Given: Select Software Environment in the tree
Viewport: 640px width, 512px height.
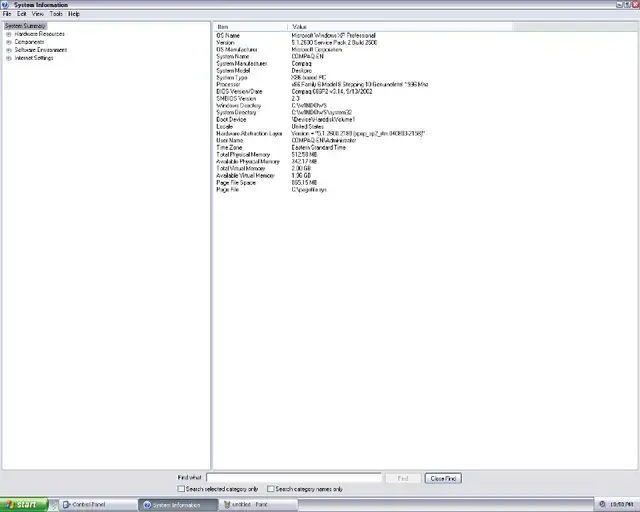Looking at the screenshot, I should pyautogui.click(x=41, y=50).
